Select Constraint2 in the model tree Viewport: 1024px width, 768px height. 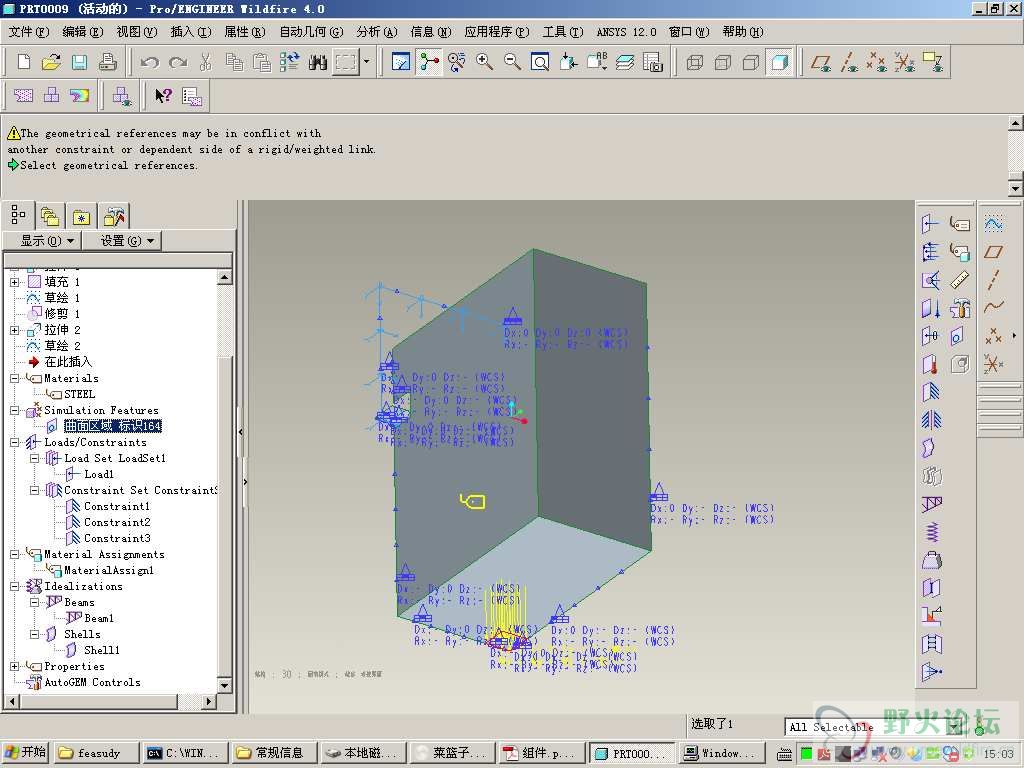(x=117, y=522)
